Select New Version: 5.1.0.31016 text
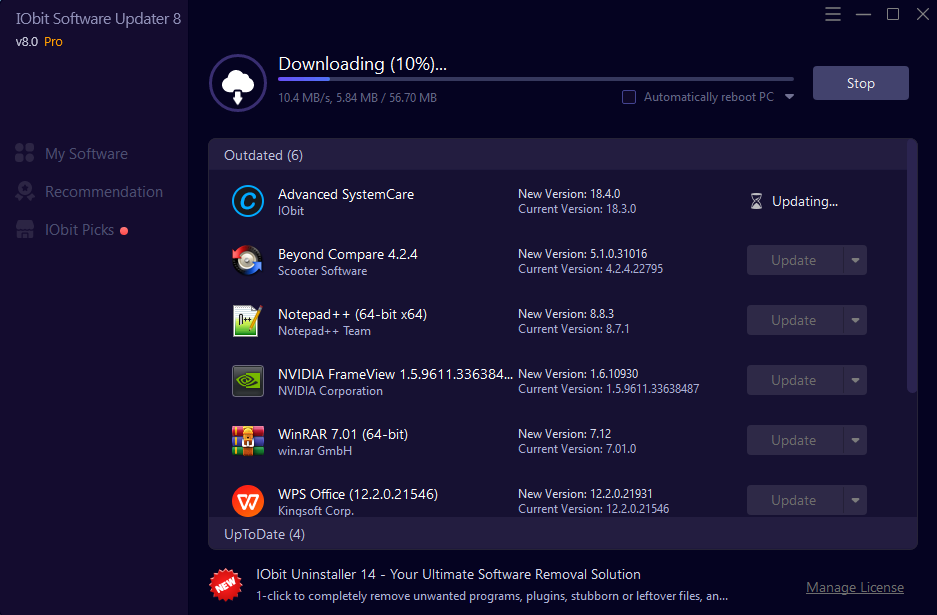The width and height of the screenshot is (937, 615). (x=583, y=253)
